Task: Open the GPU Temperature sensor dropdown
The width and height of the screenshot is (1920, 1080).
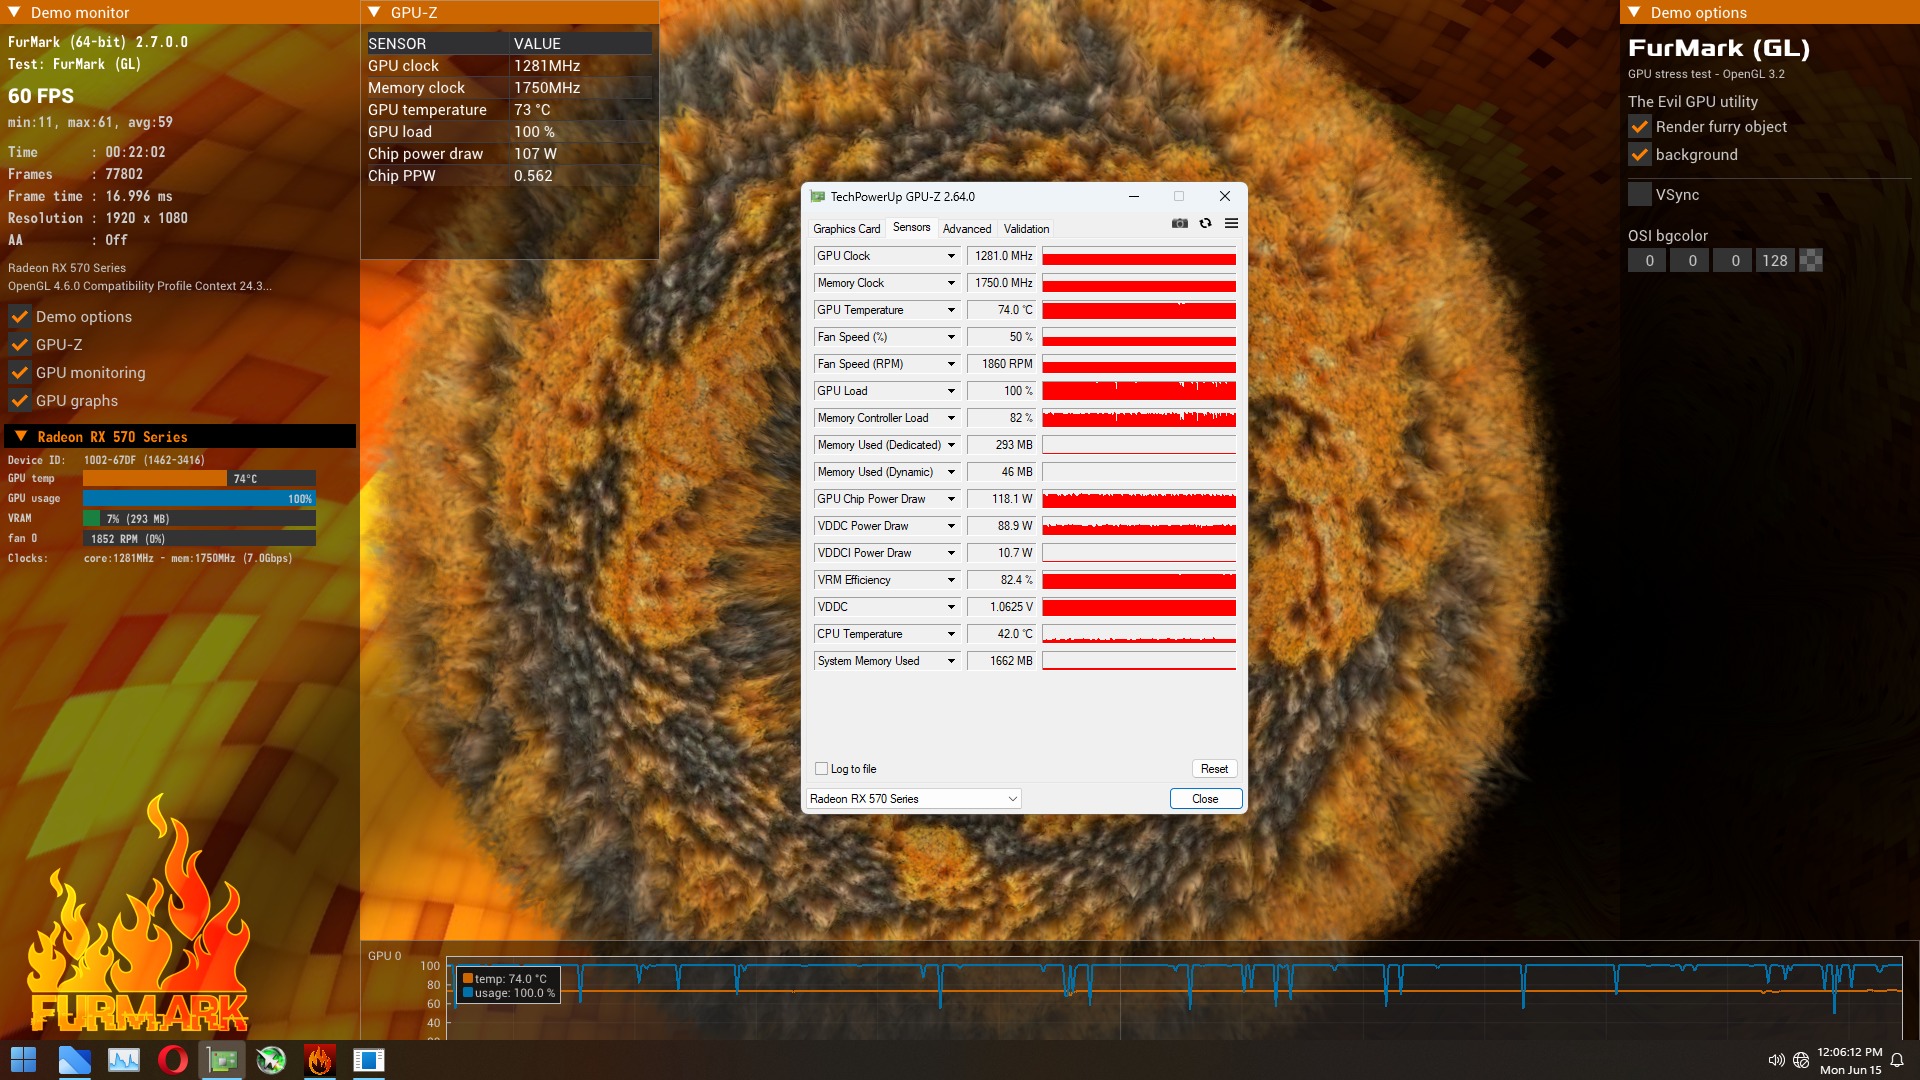Action: click(951, 310)
